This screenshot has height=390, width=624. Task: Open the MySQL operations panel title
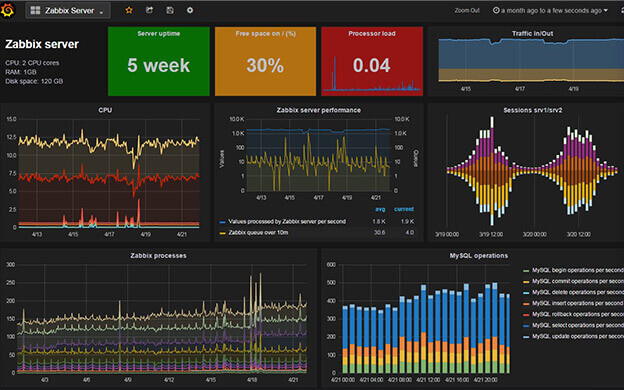[479, 255]
